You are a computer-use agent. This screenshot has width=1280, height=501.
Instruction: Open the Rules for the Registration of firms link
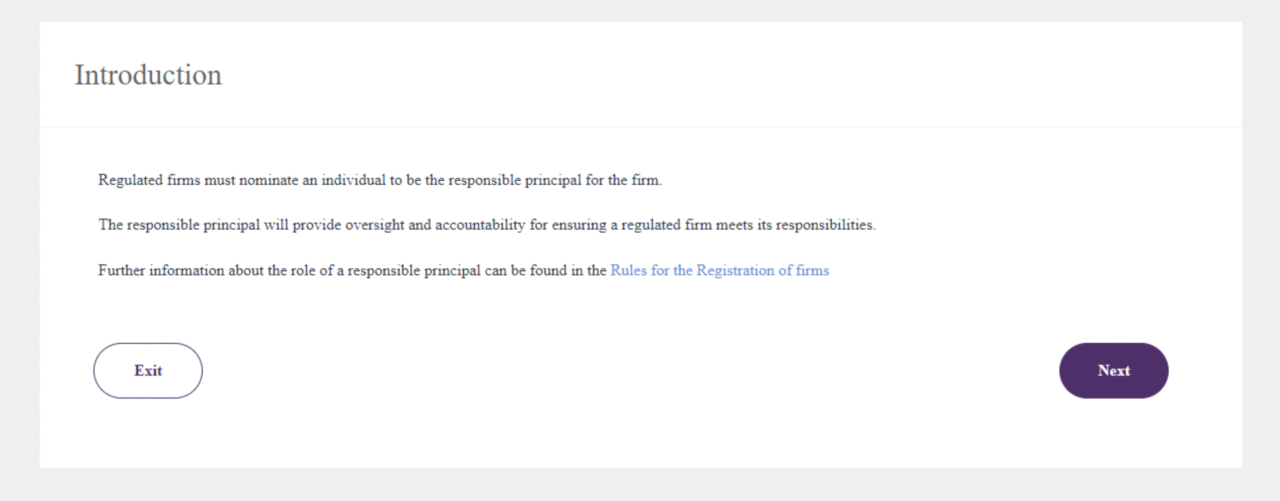719,270
